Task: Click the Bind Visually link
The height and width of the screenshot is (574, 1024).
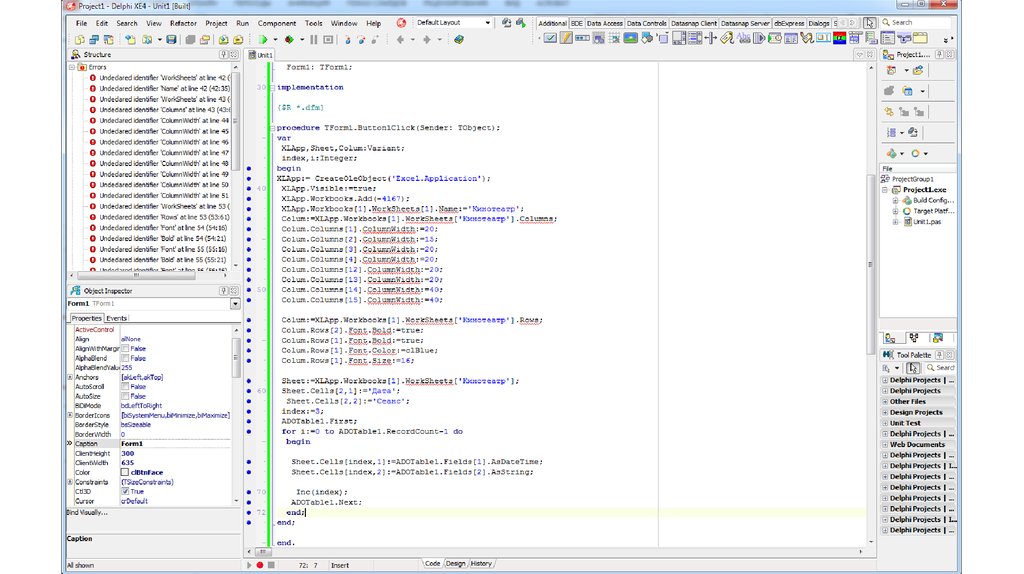Action: pyautogui.click(x=87, y=512)
